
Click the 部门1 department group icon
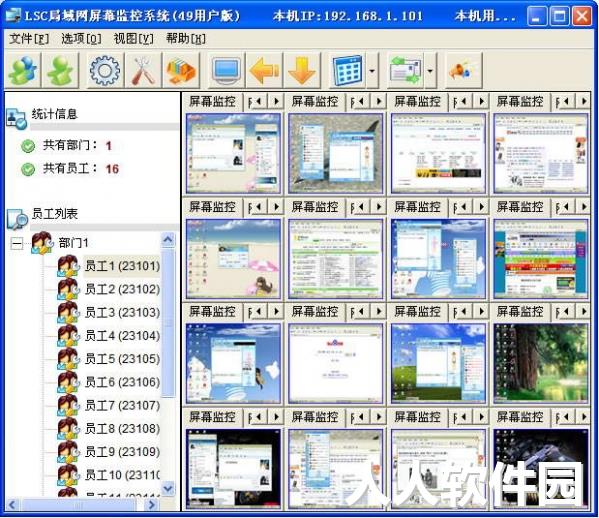click(42, 243)
